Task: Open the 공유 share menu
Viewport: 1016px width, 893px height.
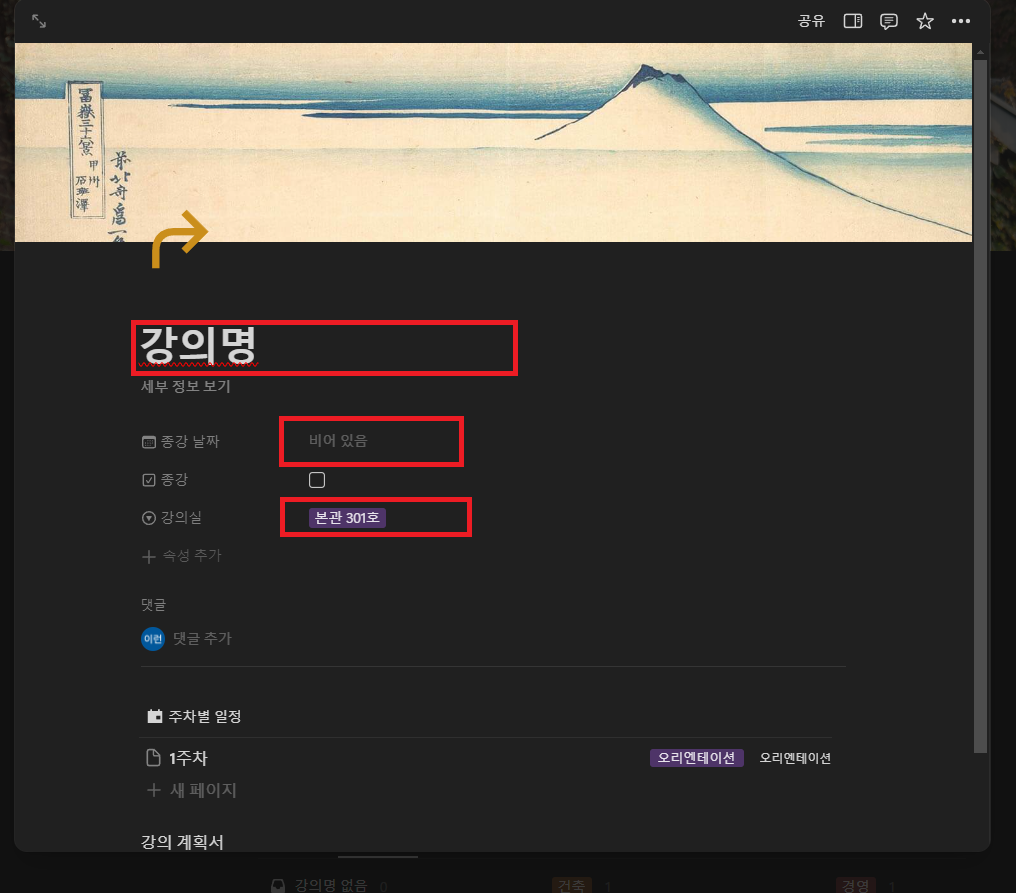Action: click(x=811, y=21)
